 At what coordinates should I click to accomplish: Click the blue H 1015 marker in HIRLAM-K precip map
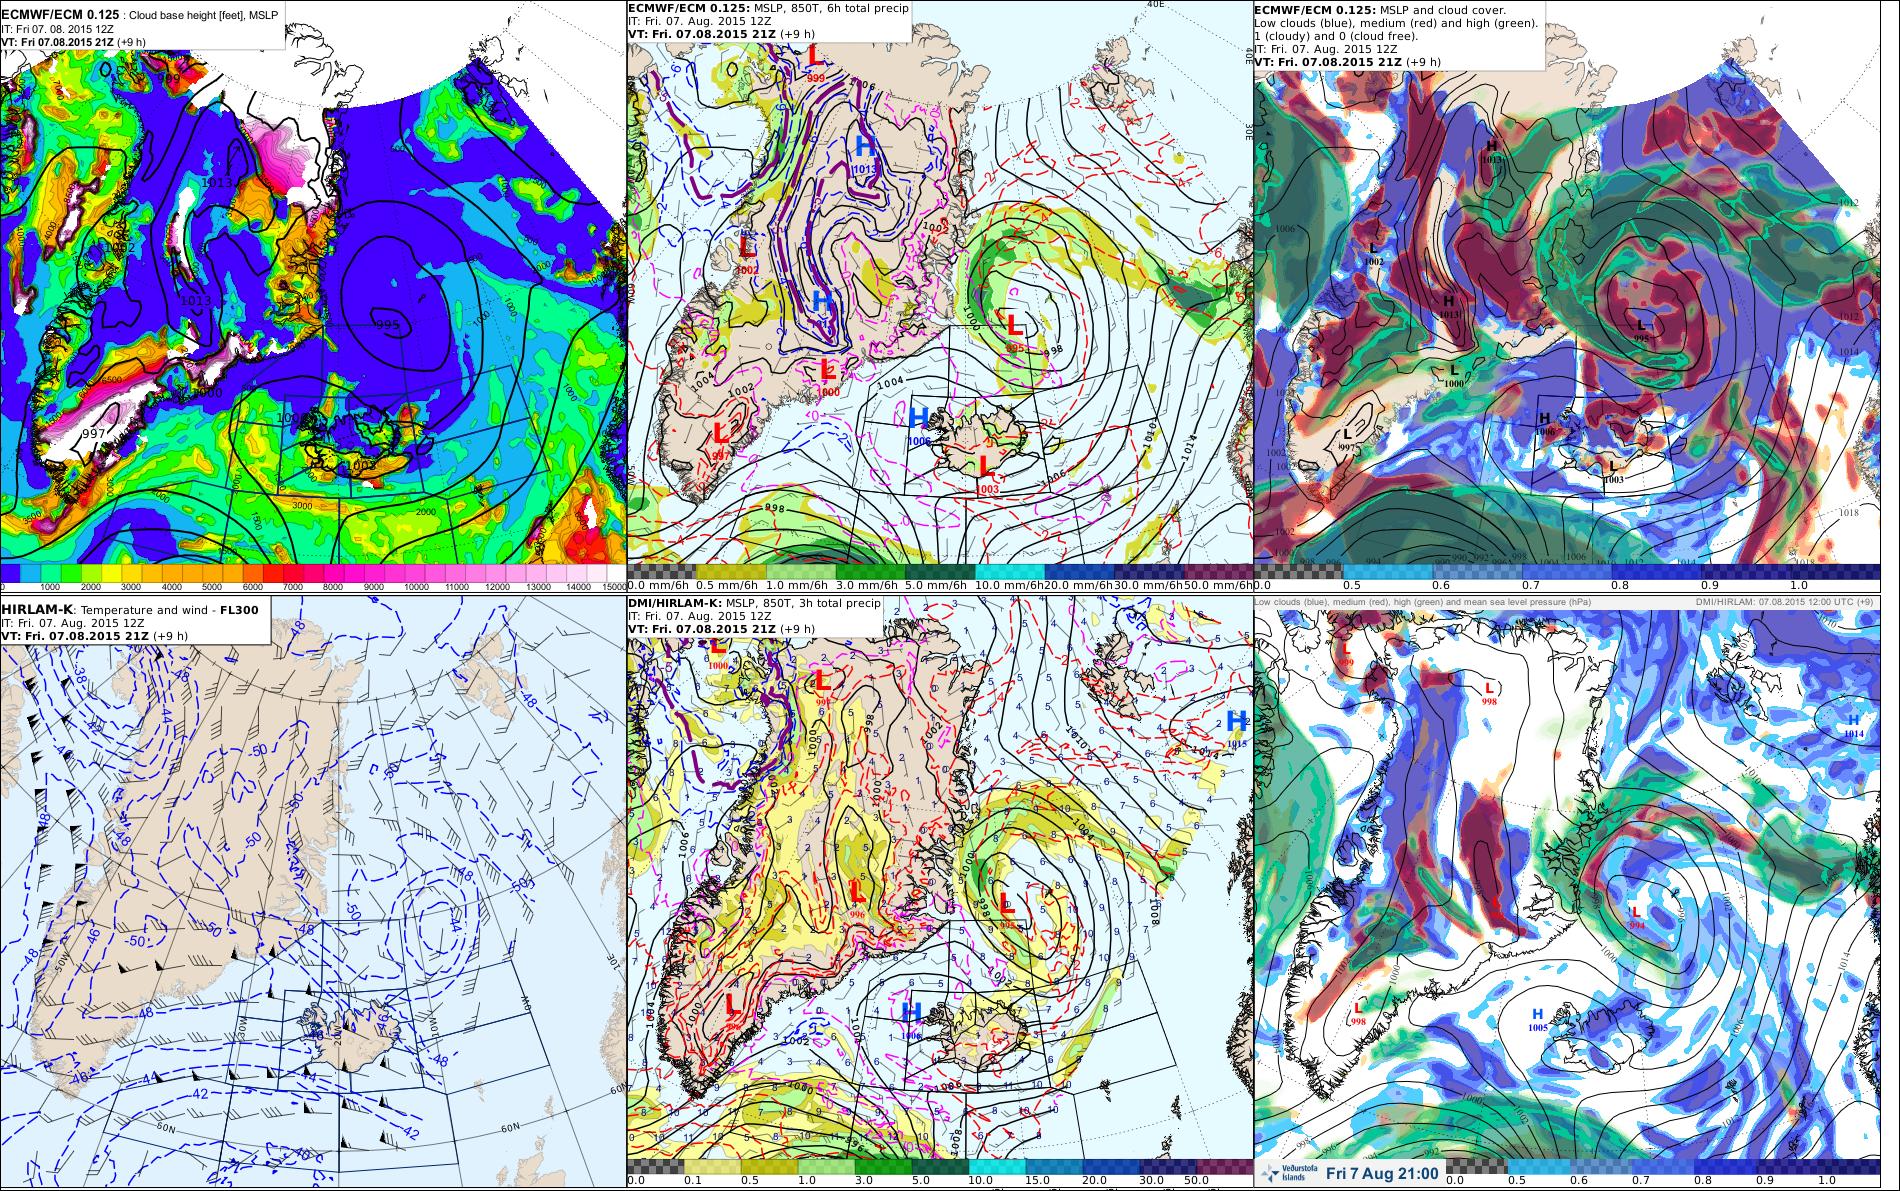1236,727
